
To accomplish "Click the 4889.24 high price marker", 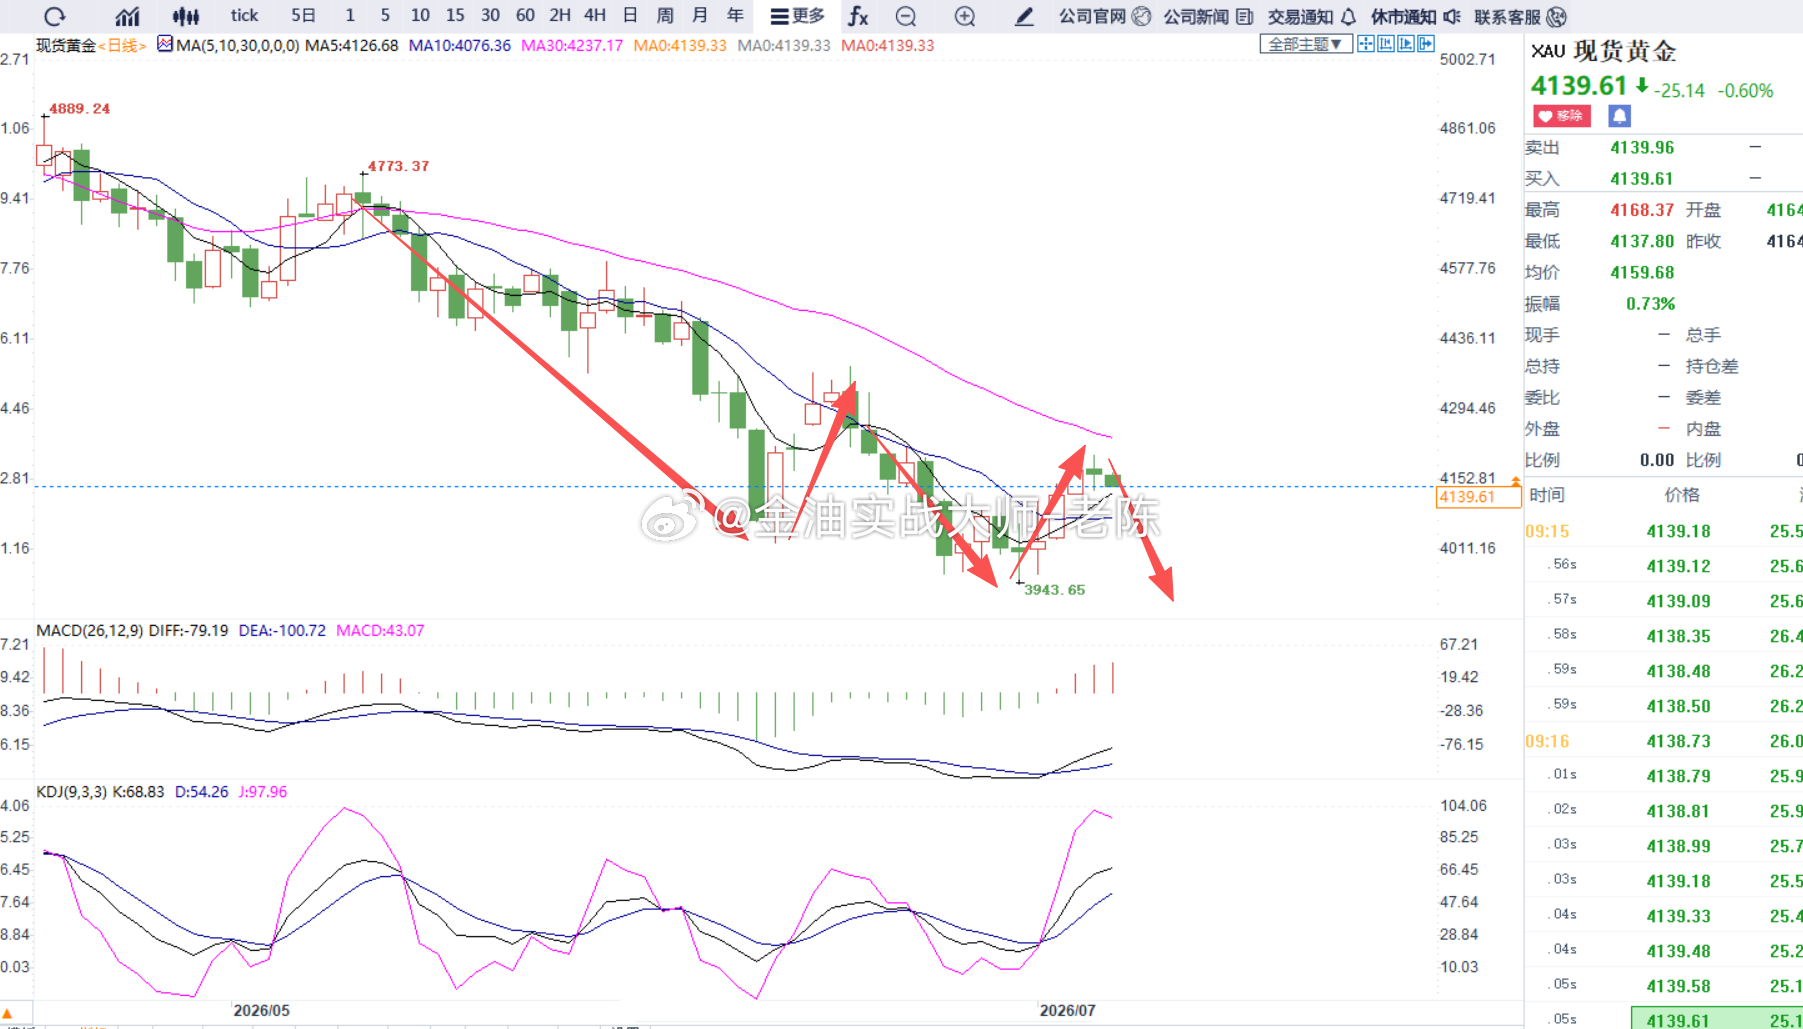I will (79, 108).
